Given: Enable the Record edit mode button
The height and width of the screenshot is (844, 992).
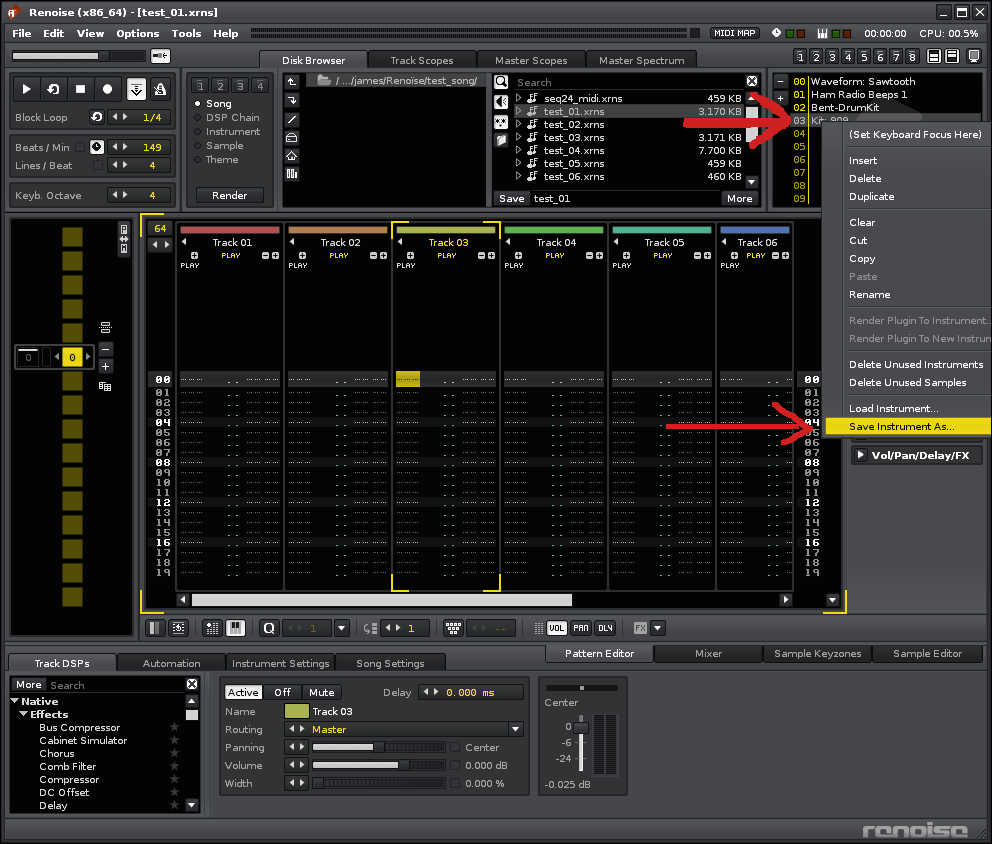Looking at the screenshot, I should (107, 89).
